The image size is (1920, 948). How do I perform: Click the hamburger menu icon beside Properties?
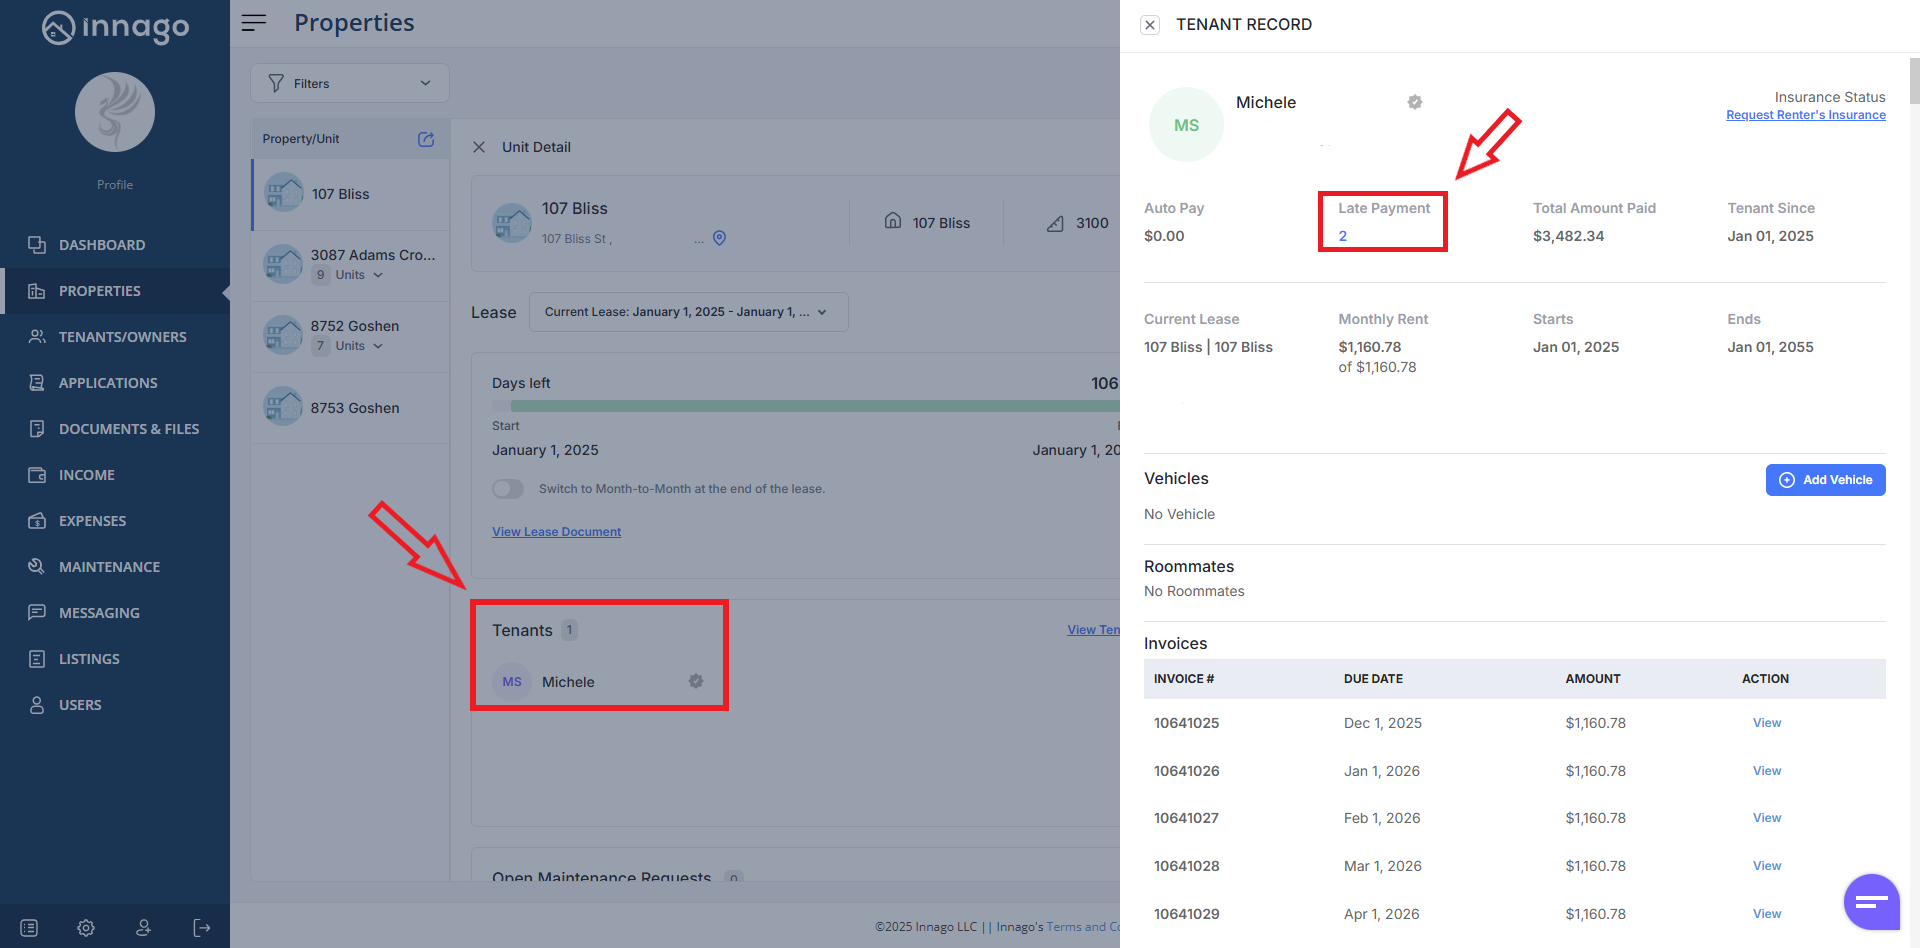coord(254,23)
